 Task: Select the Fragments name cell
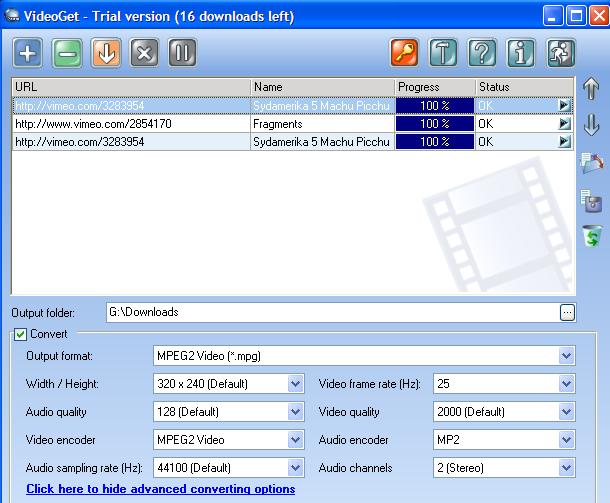[x=323, y=124]
